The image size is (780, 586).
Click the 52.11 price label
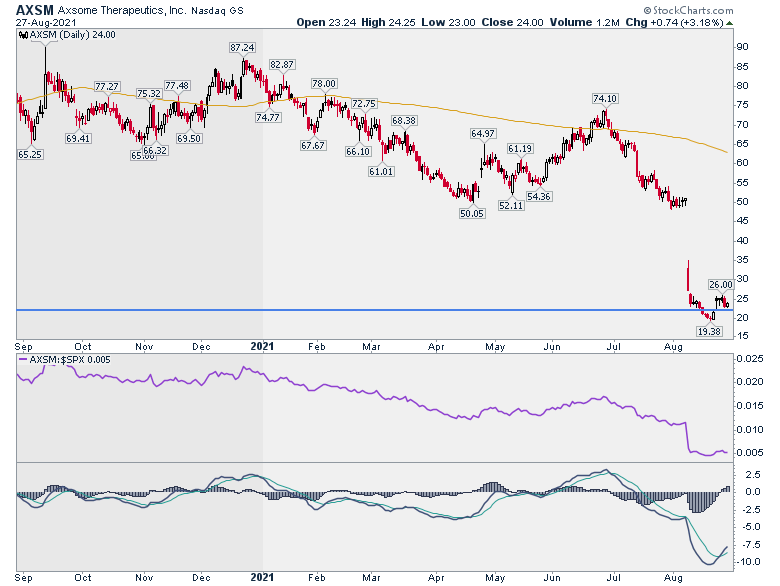point(511,205)
